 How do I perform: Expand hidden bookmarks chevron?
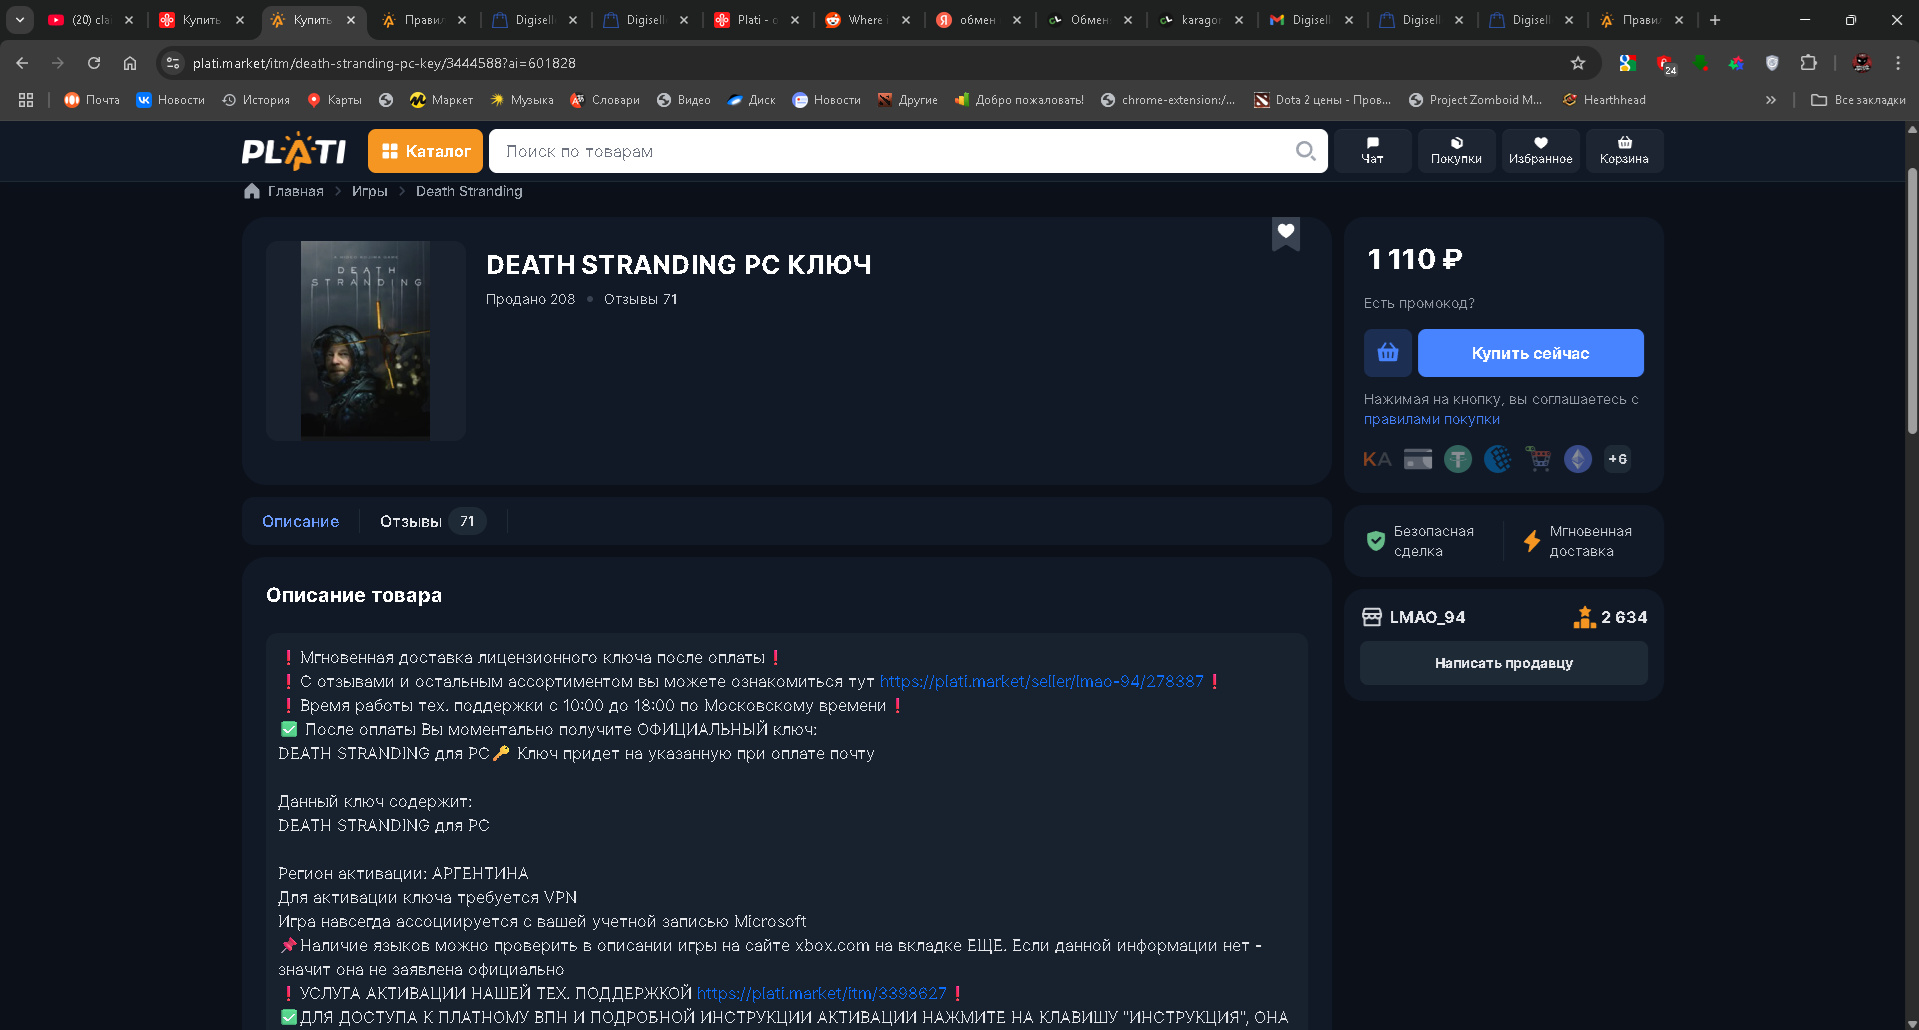tap(1771, 100)
